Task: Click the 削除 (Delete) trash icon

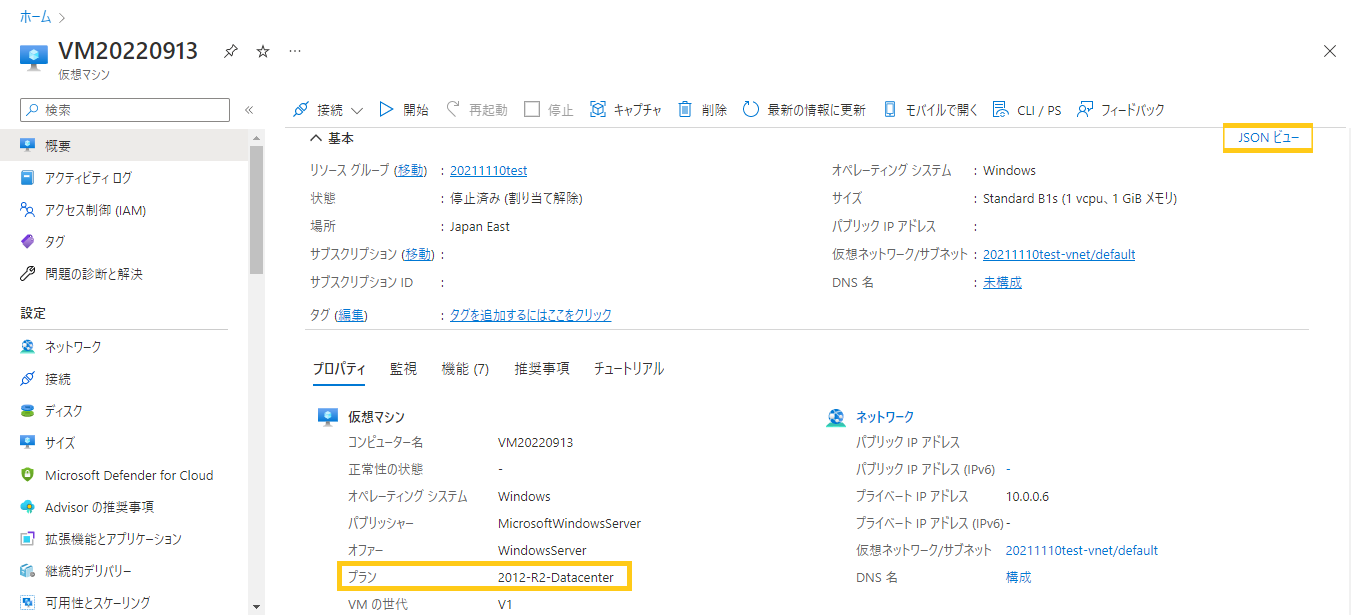Action: (703, 109)
